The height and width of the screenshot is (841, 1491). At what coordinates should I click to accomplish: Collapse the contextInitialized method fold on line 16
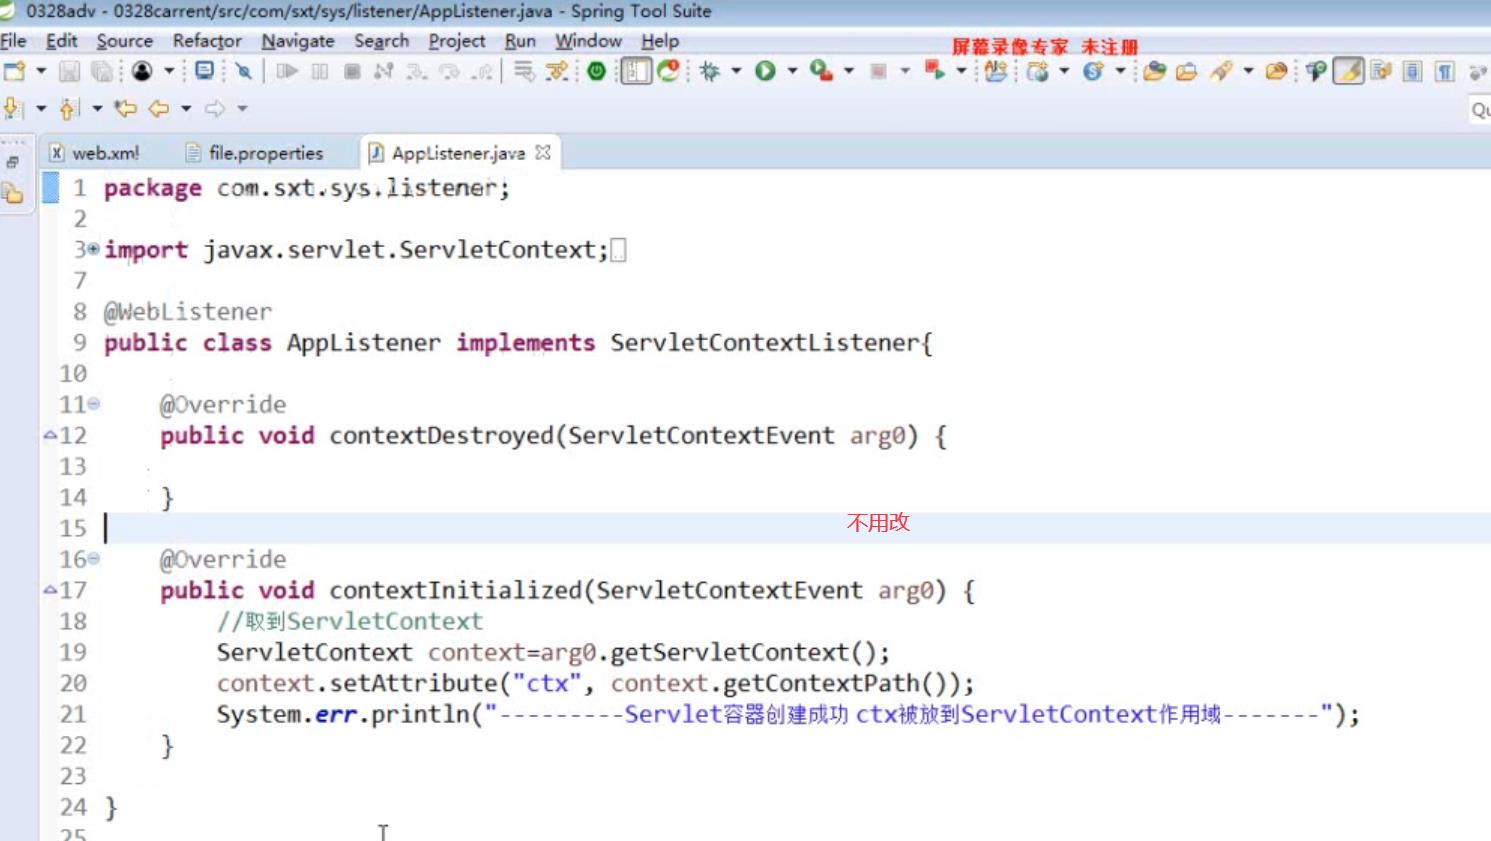click(93, 559)
